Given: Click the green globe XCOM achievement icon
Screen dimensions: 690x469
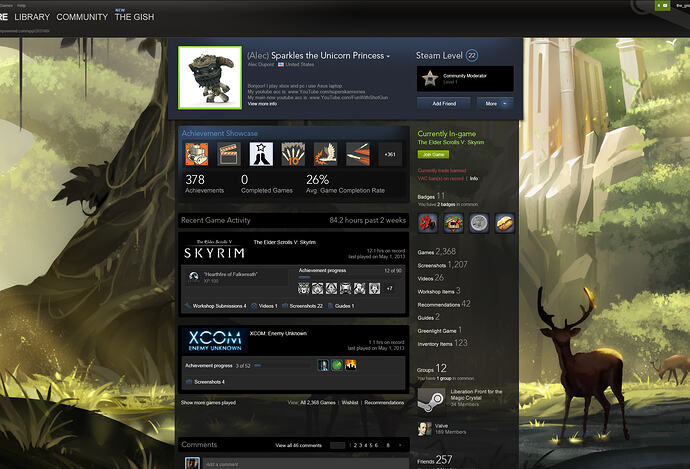Looking at the screenshot, I should (337, 365).
